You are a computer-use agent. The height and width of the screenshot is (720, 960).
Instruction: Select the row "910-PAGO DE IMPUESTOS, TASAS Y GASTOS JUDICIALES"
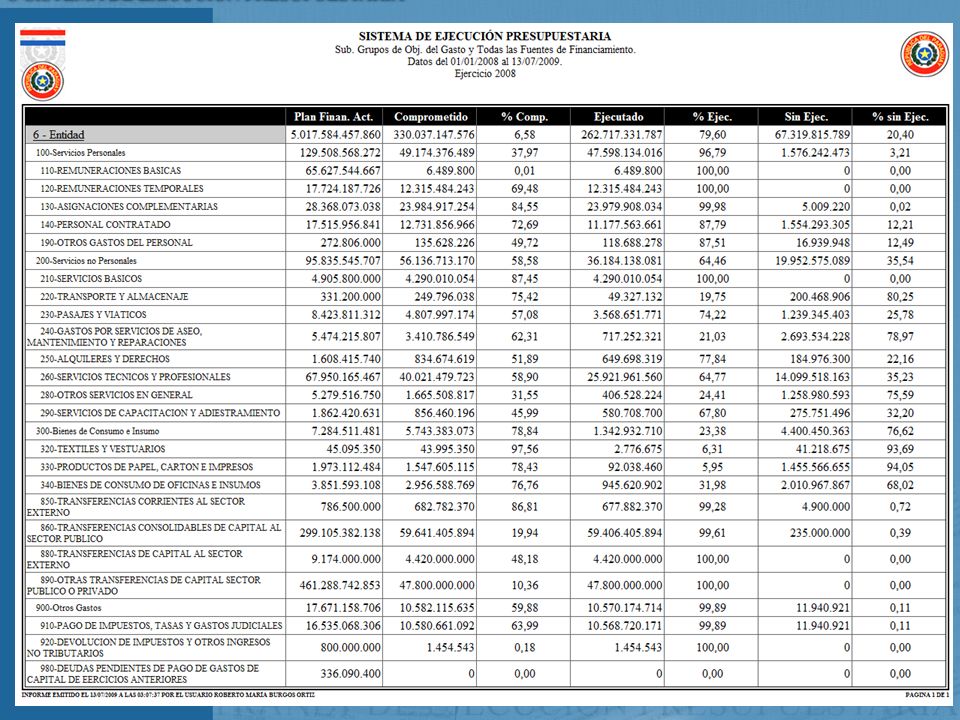click(485, 626)
